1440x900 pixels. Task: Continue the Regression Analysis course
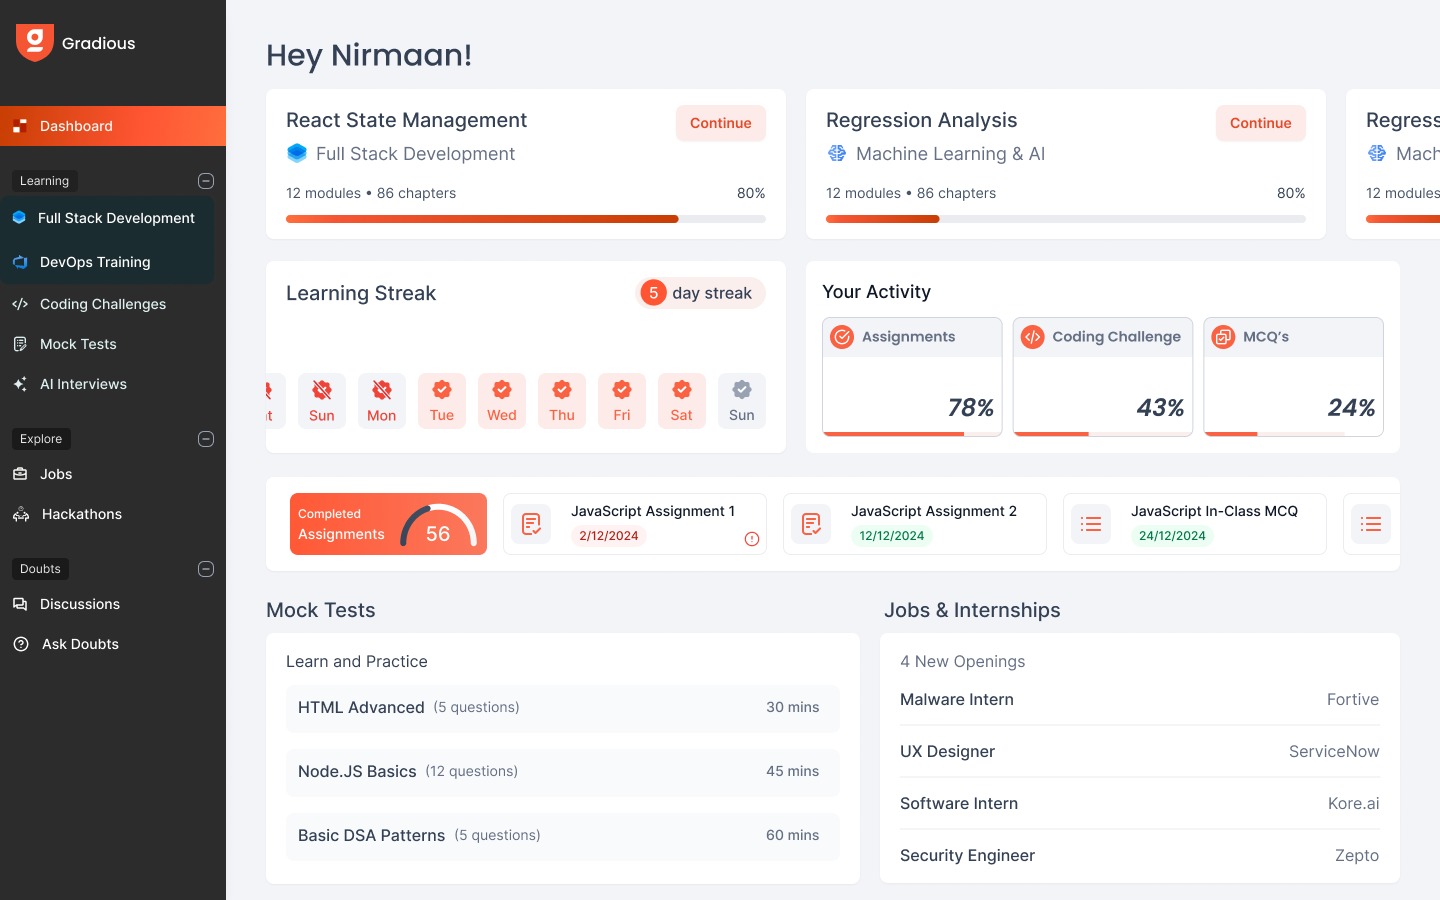[x=1260, y=123]
